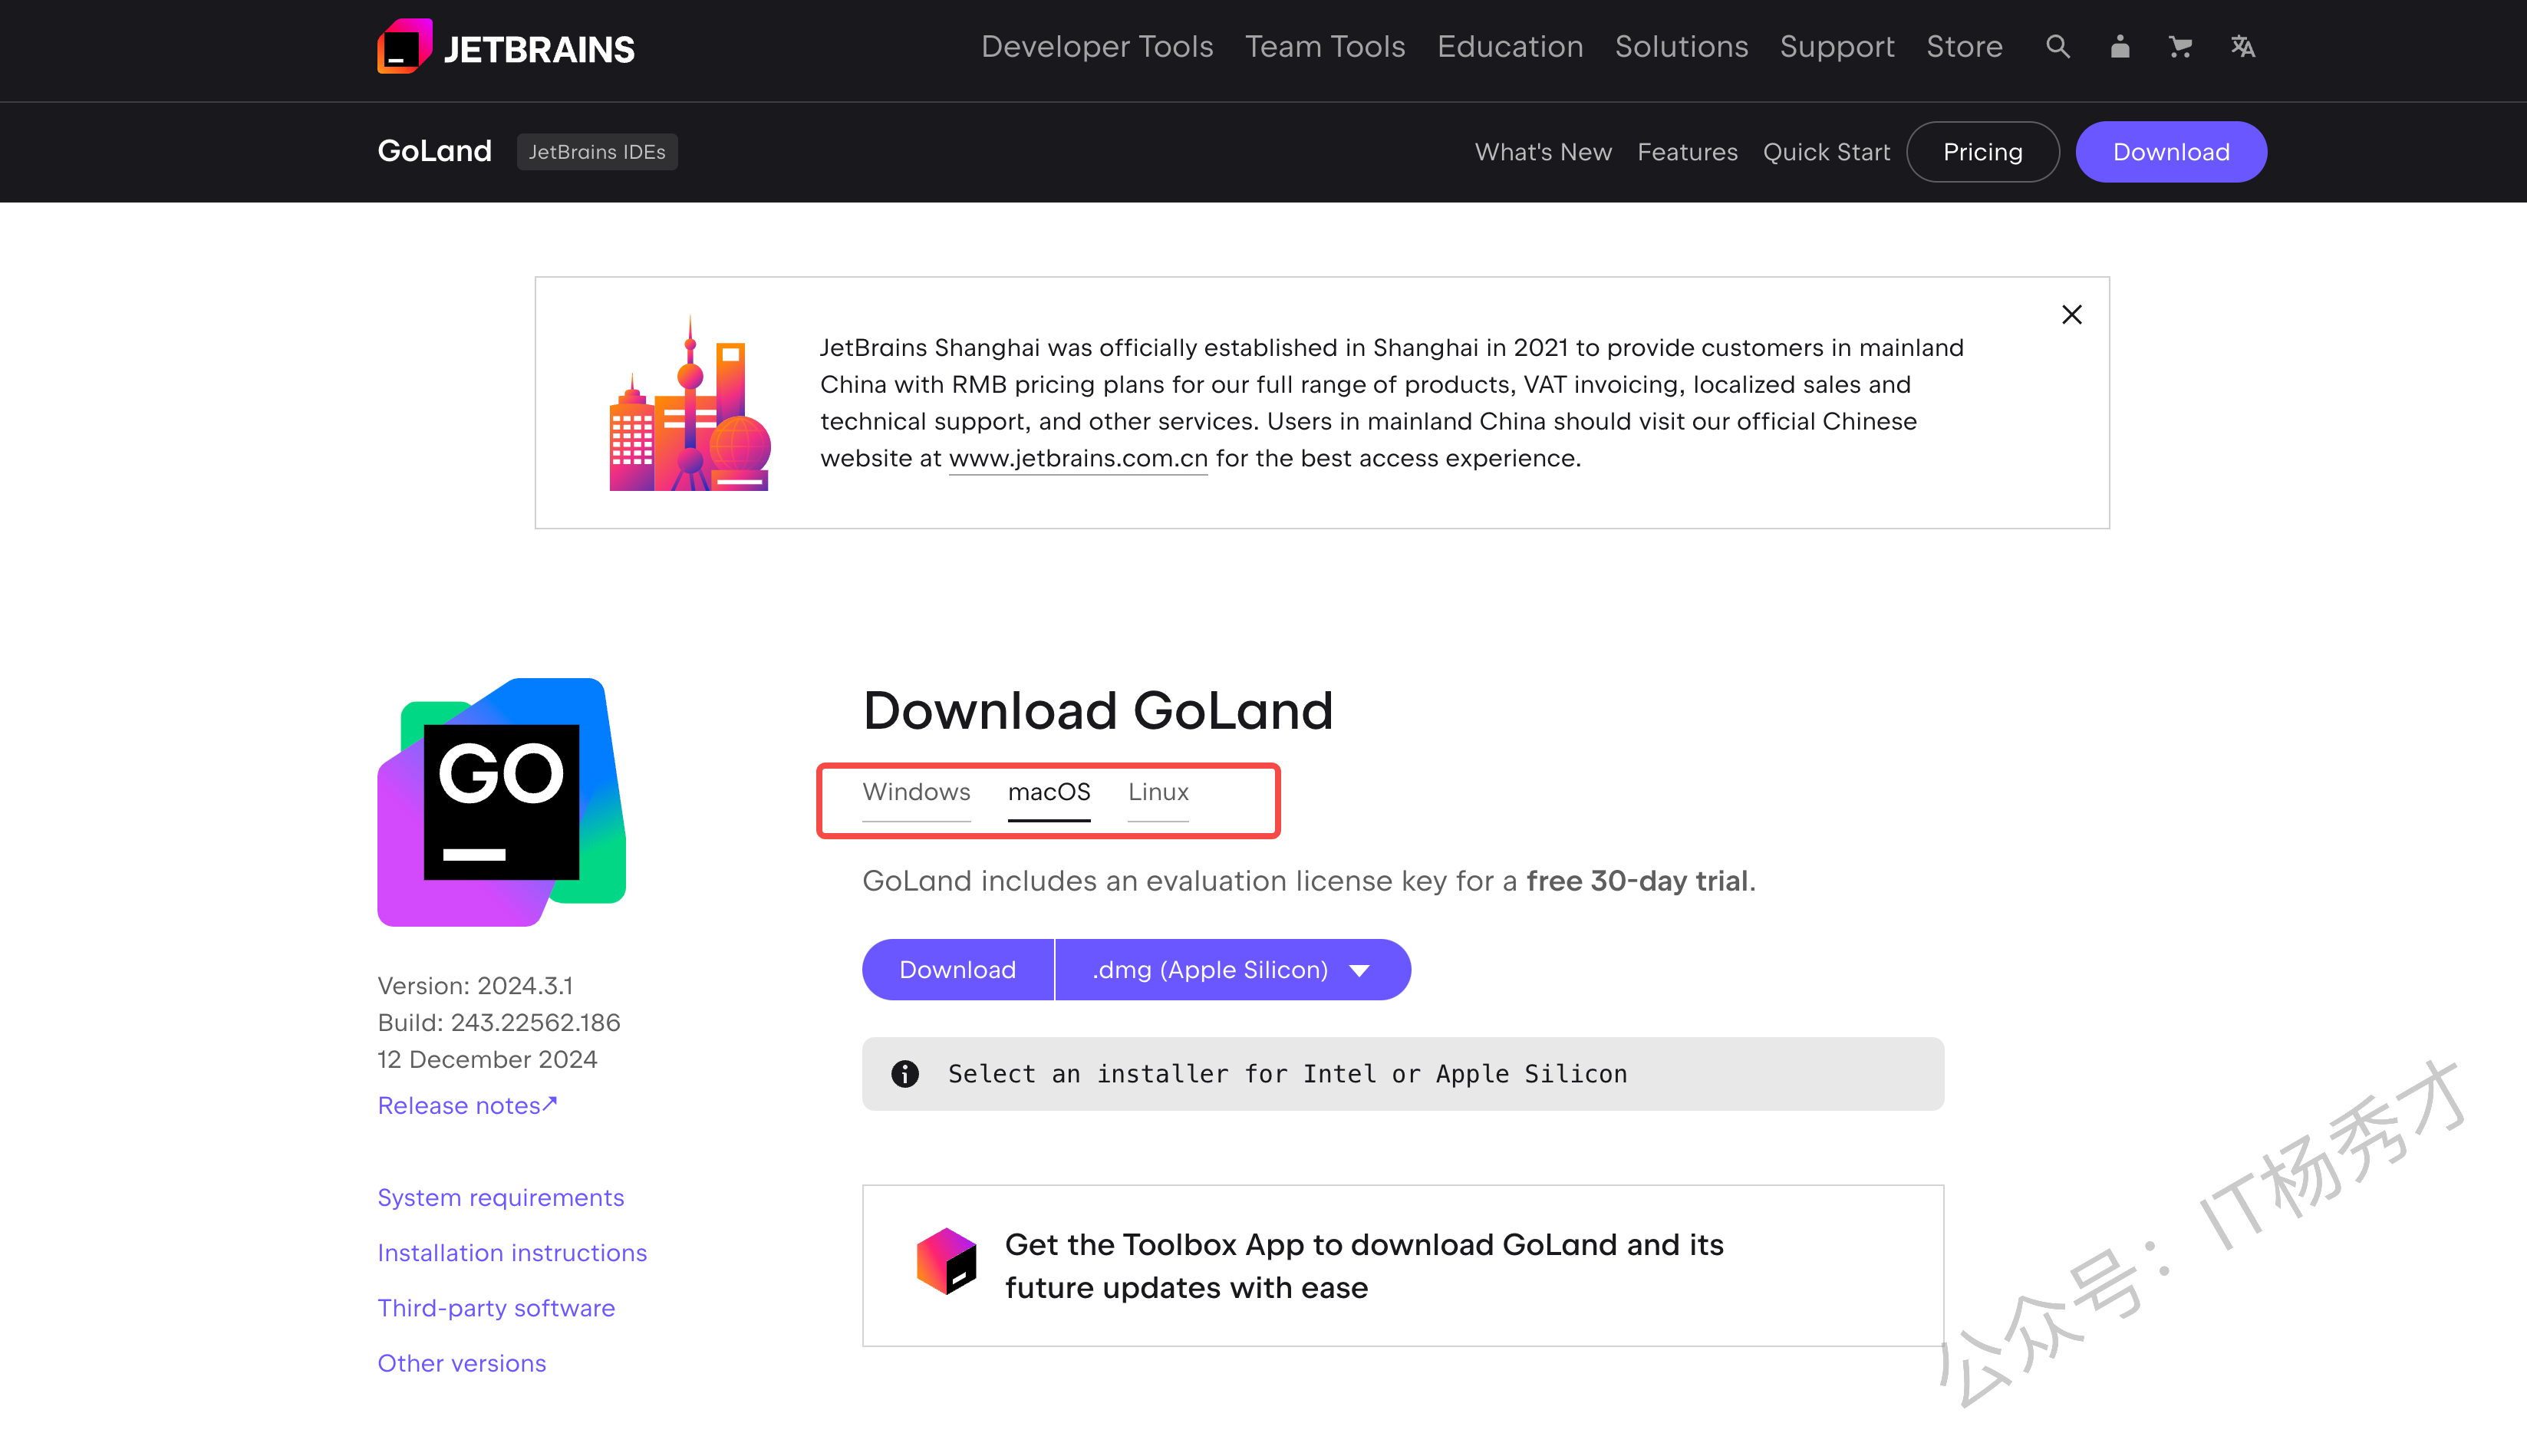Open System requirements link
This screenshot has width=2527, height=1456.
tap(500, 1198)
